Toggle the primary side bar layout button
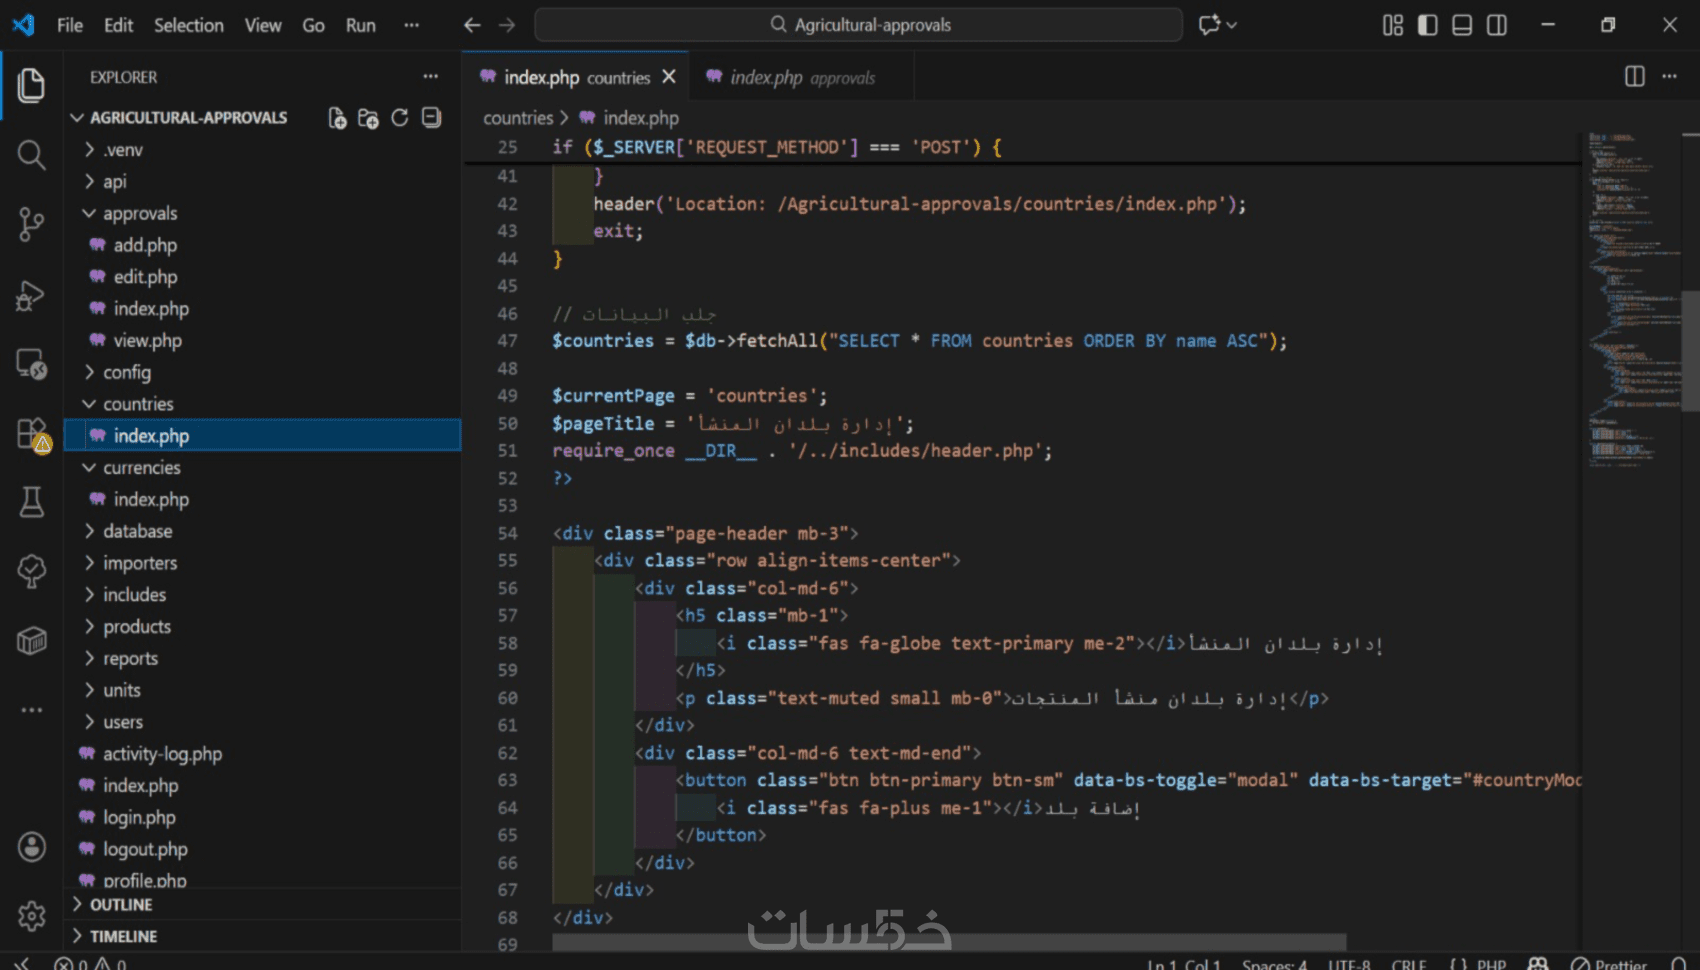The height and width of the screenshot is (970, 1700). (x=1427, y=25)
